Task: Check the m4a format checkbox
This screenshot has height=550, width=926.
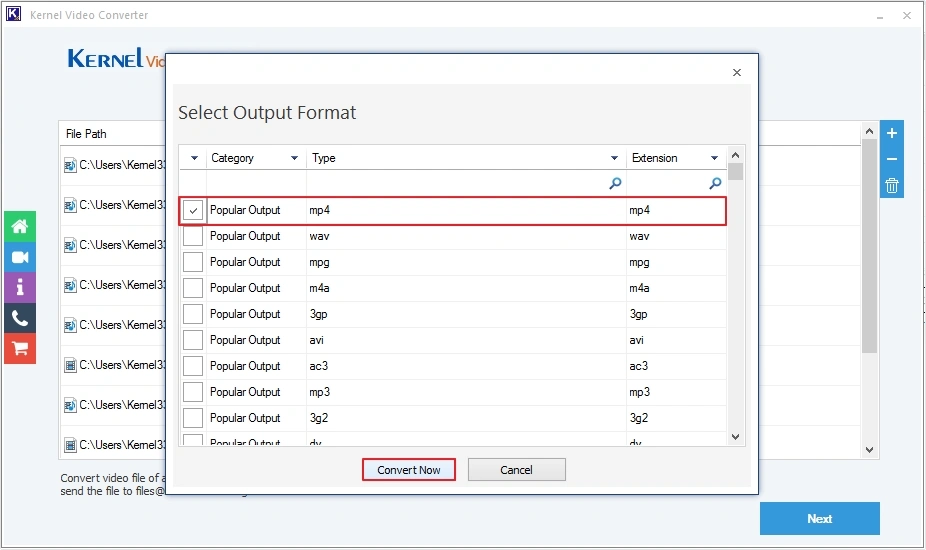Action: coord(193,288)
